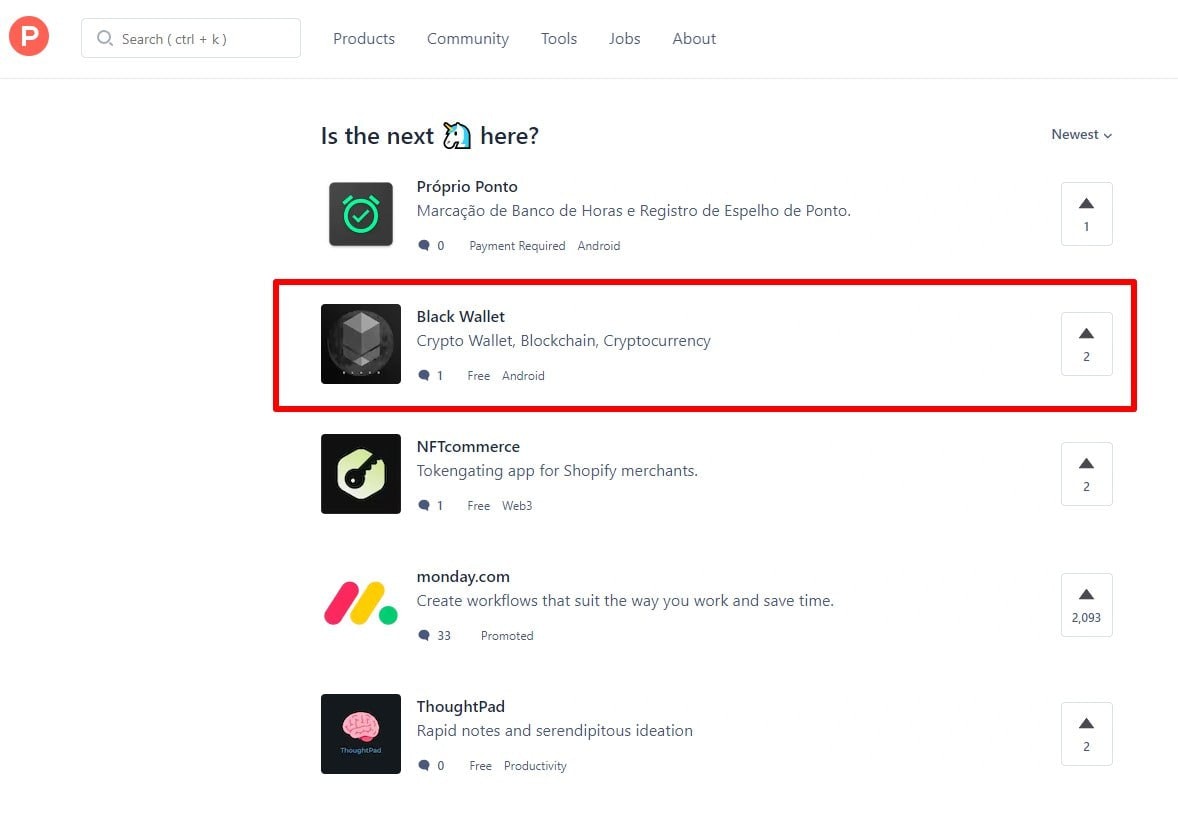Viewport: 1178px width, 813px height.
Task: Click the Payment Required tag
Action: point(517,246)
